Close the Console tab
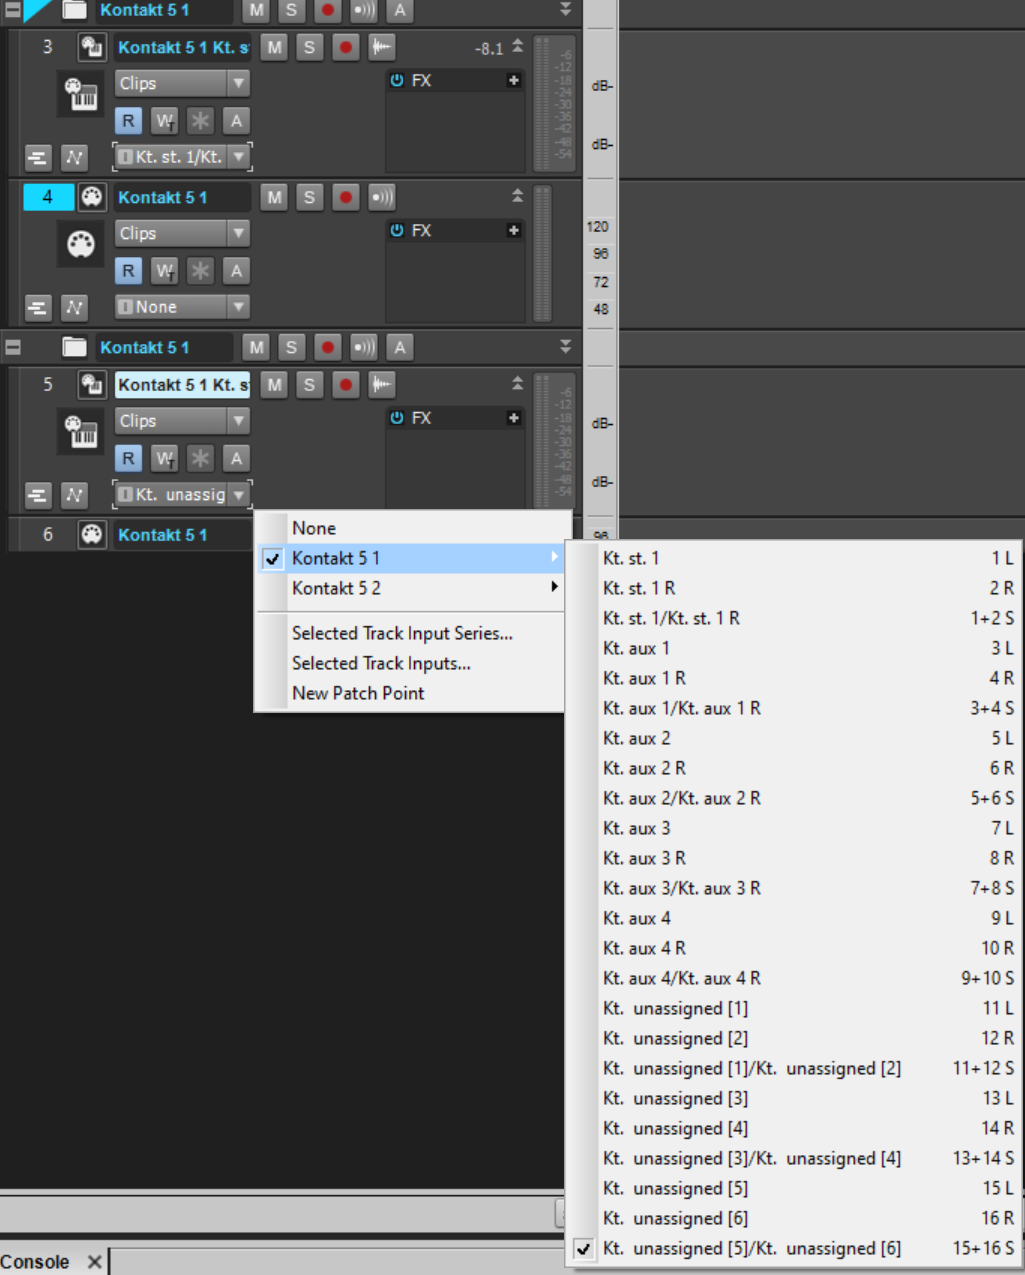Screen dimensions: 1025x1275 point(94,1262)
